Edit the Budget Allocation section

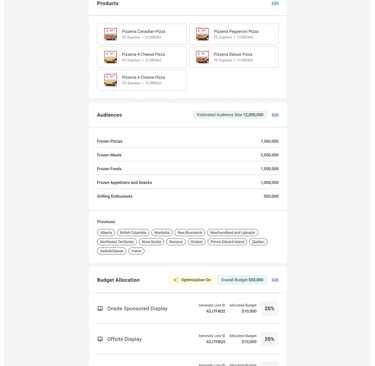pyautogui.click(x=275, y=280)
